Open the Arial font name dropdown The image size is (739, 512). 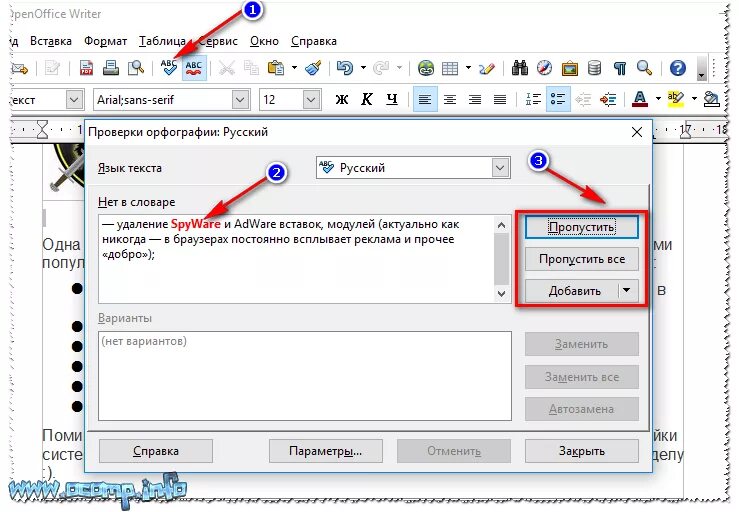point(240,99)
